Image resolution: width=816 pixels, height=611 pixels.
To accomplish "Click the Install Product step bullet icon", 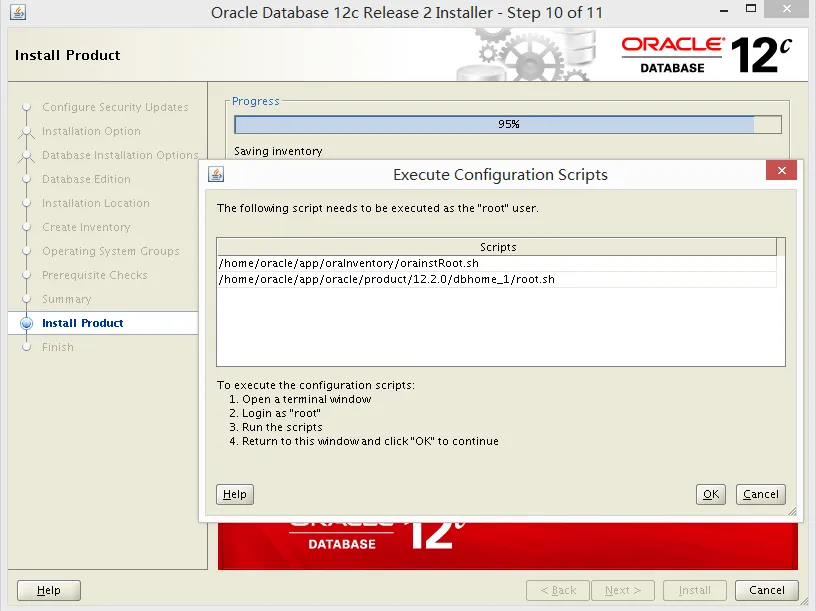I will pyautogui.click(x=27, y=323).
